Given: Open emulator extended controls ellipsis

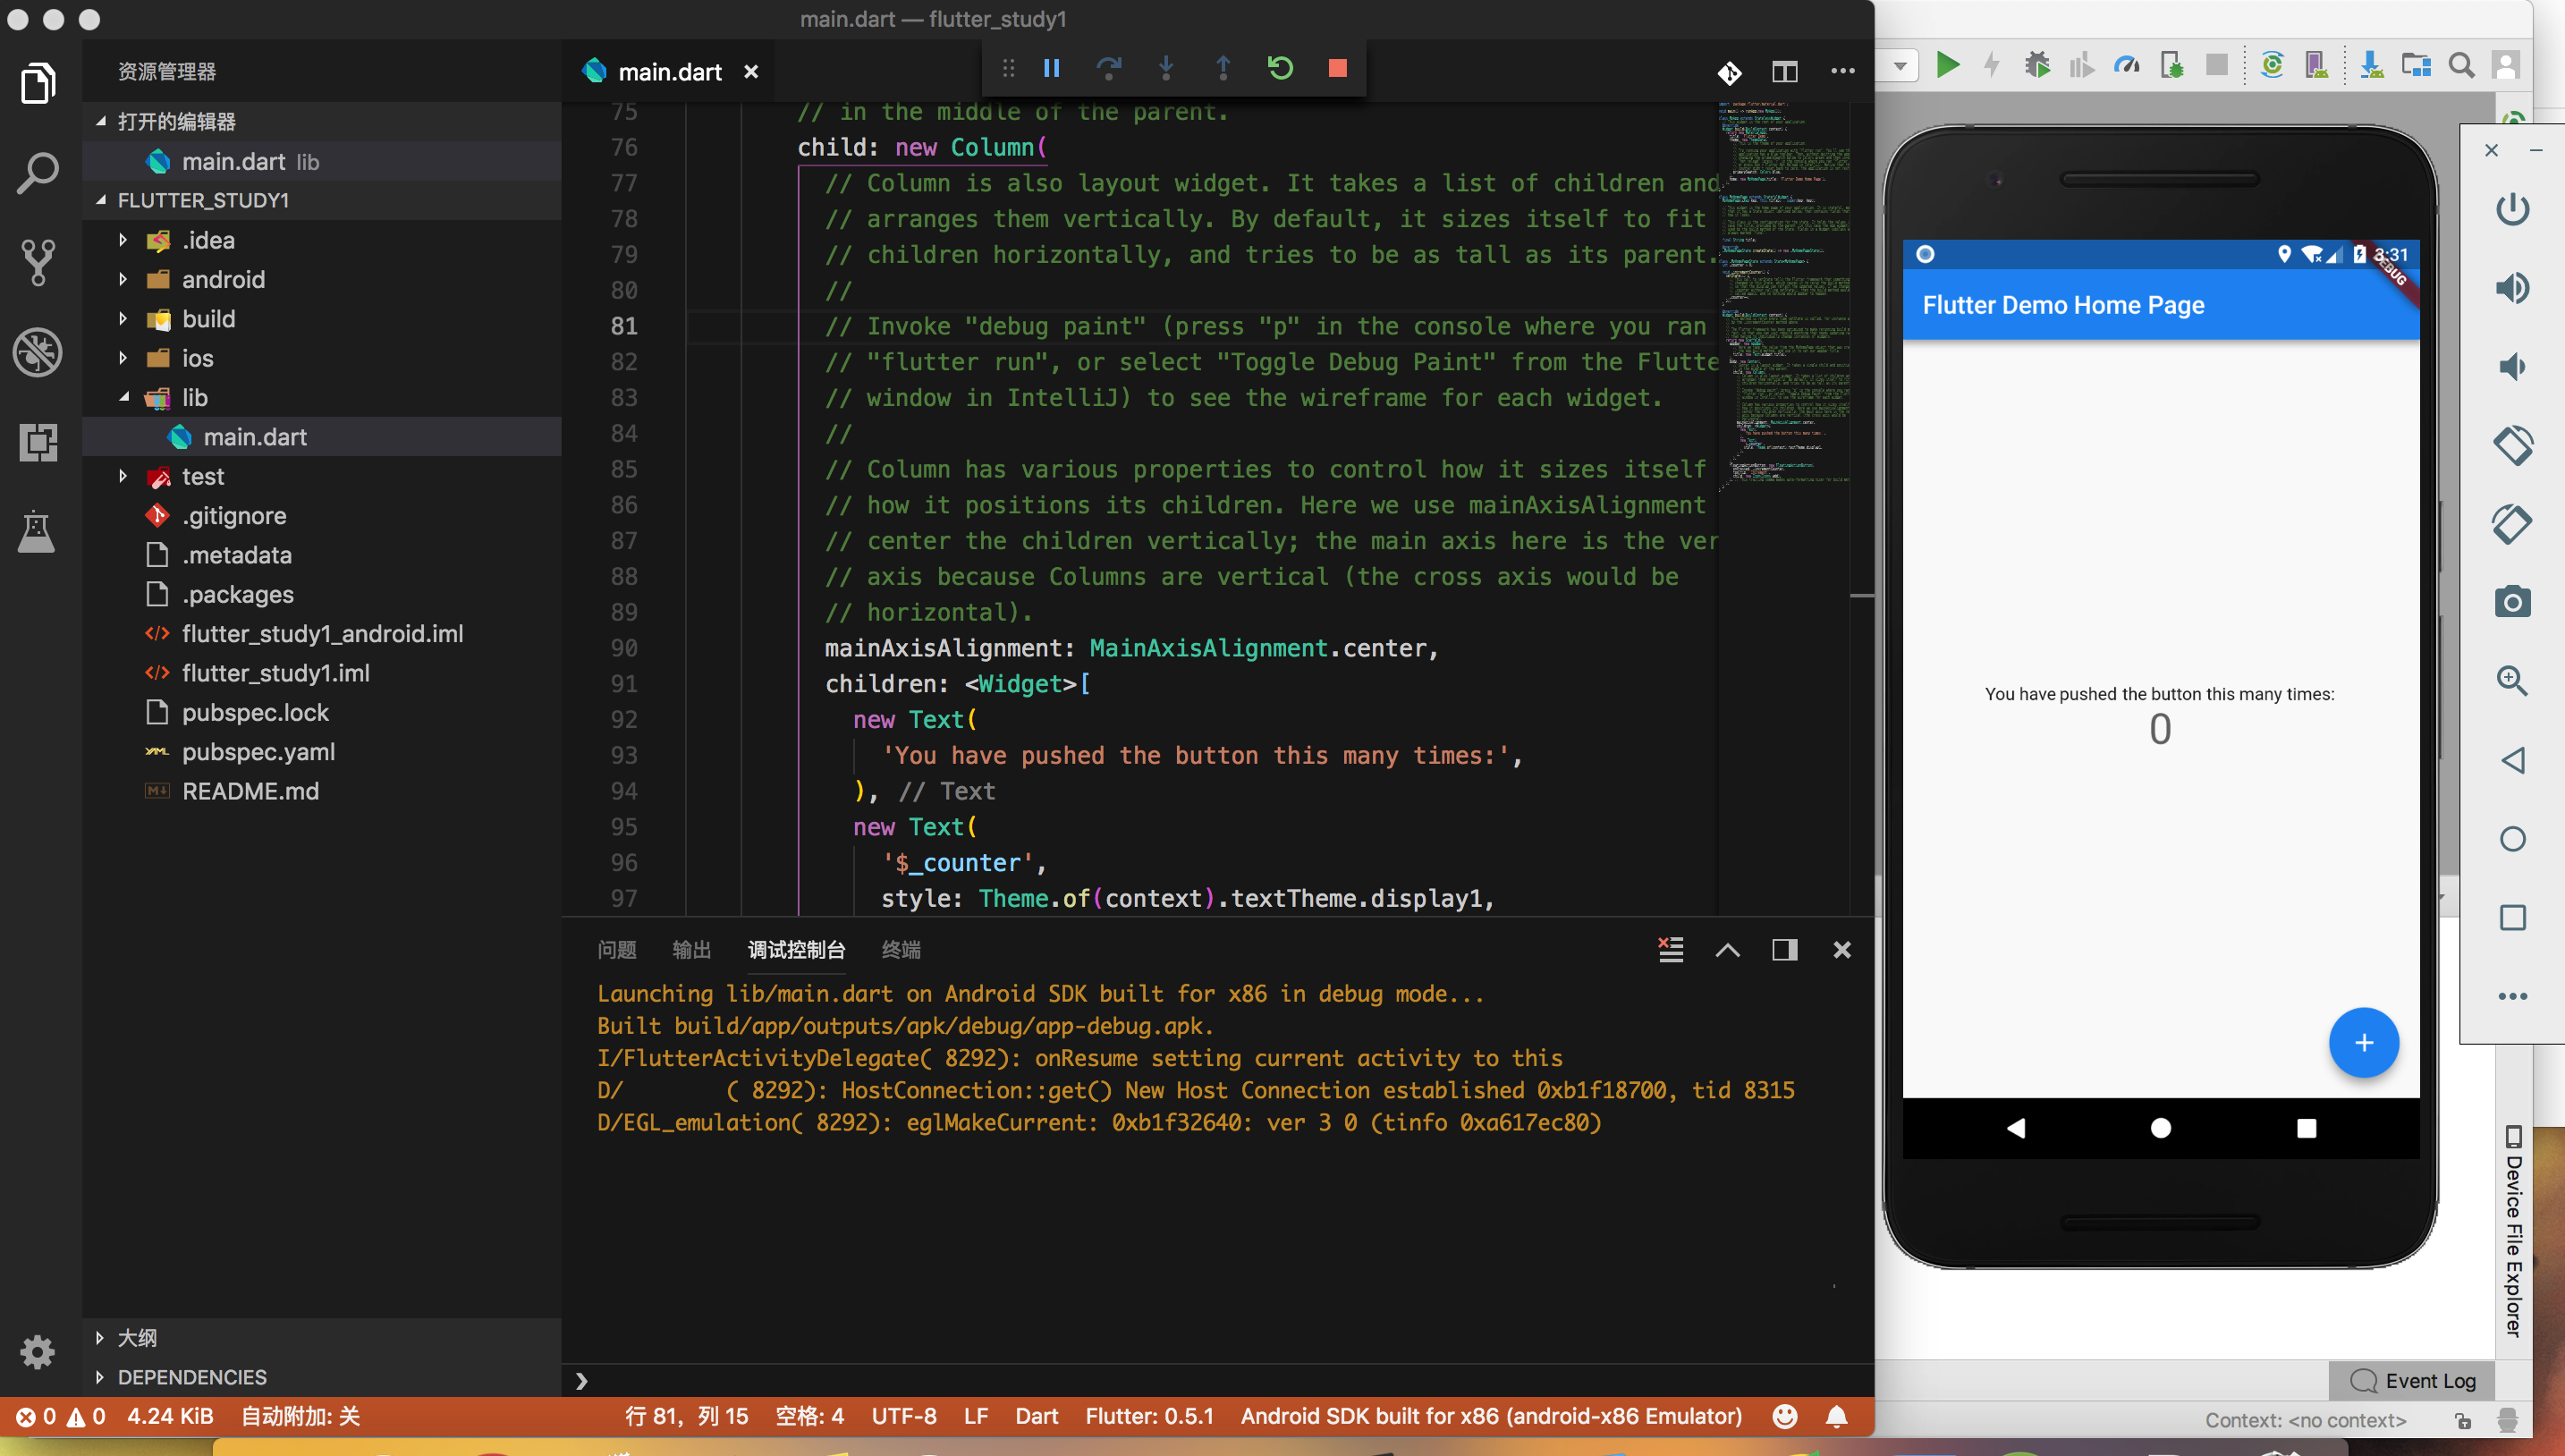Looking at the screenshot, I should tap(2513, 996).
